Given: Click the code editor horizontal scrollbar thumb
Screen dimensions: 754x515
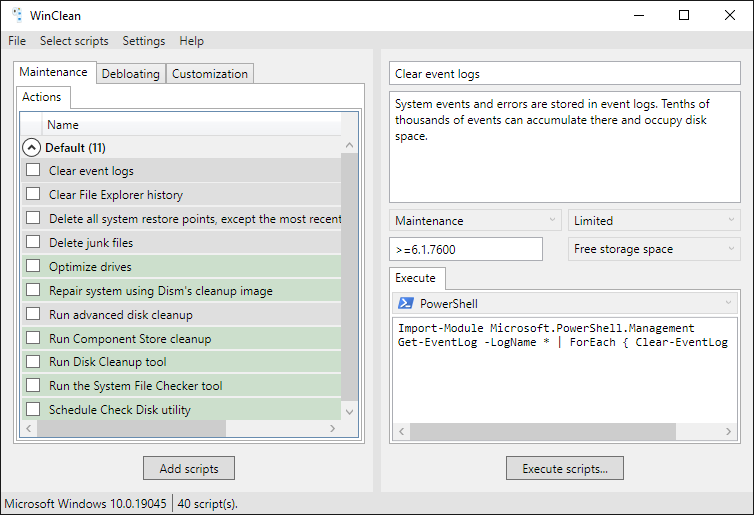Looking at the screenshot, I should pyautogui.click(x=543, y=431).
